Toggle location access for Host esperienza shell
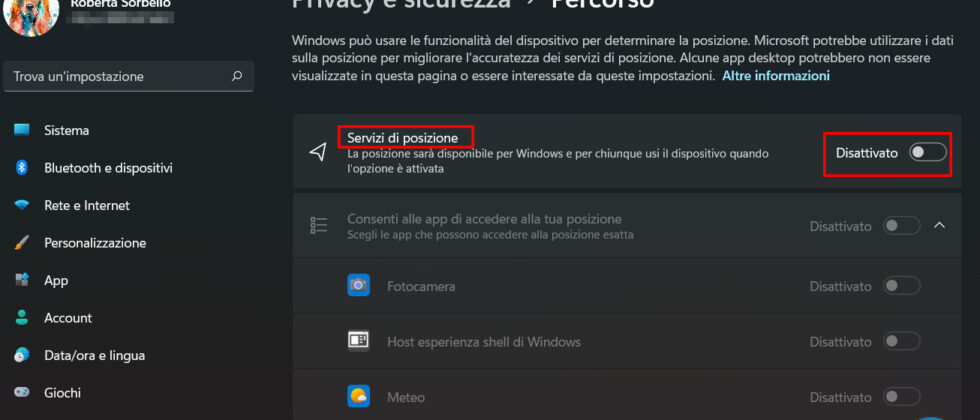The height and width of the screenshot is (420, 980). pyautogui.click(x=901, y=342)
